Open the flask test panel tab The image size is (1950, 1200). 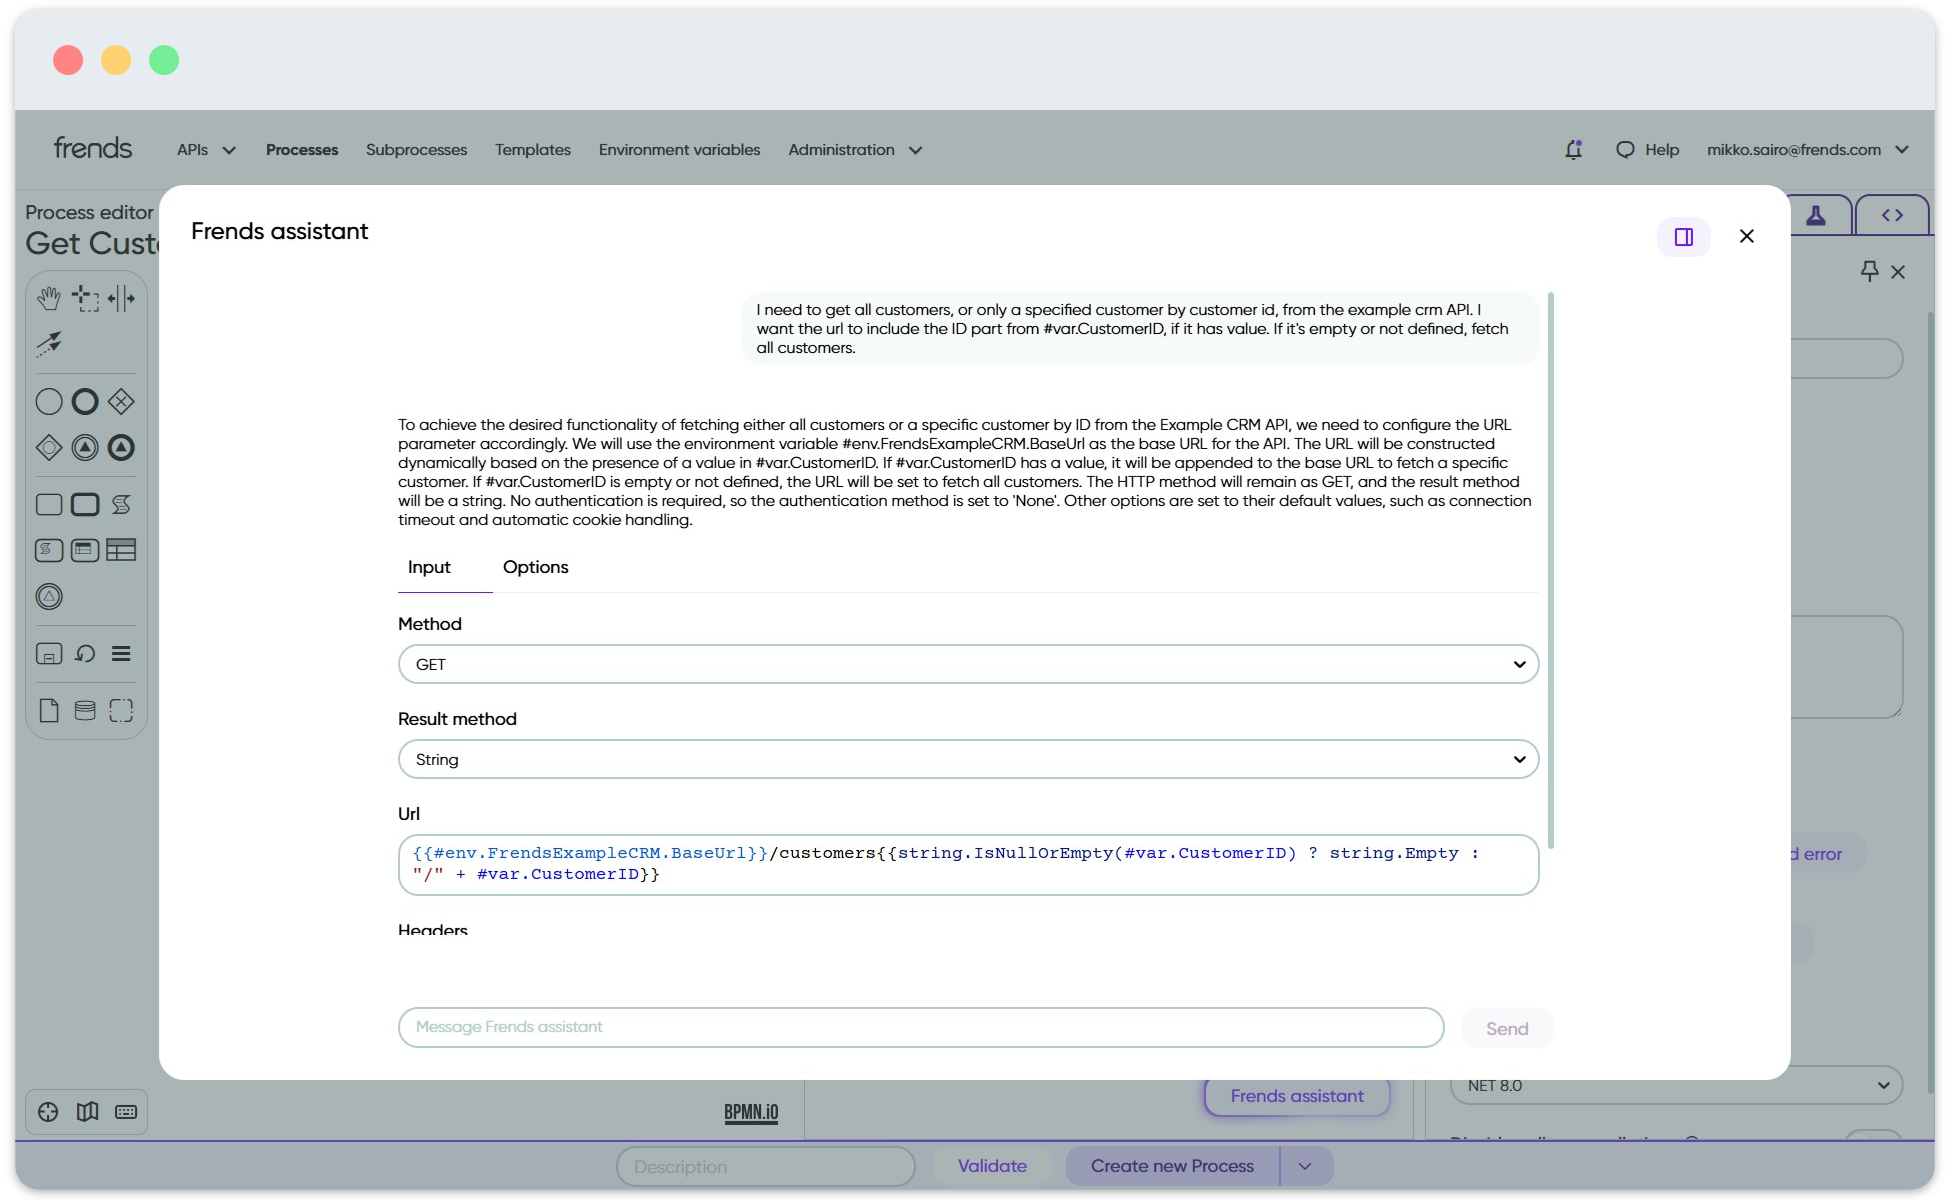[1816, 216]
